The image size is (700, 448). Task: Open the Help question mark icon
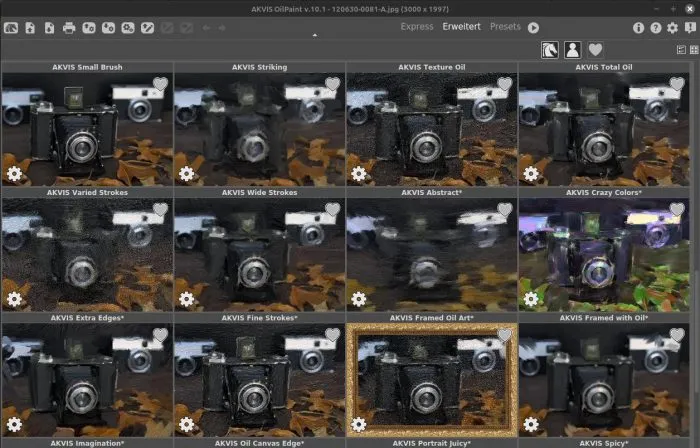(656, 28)
